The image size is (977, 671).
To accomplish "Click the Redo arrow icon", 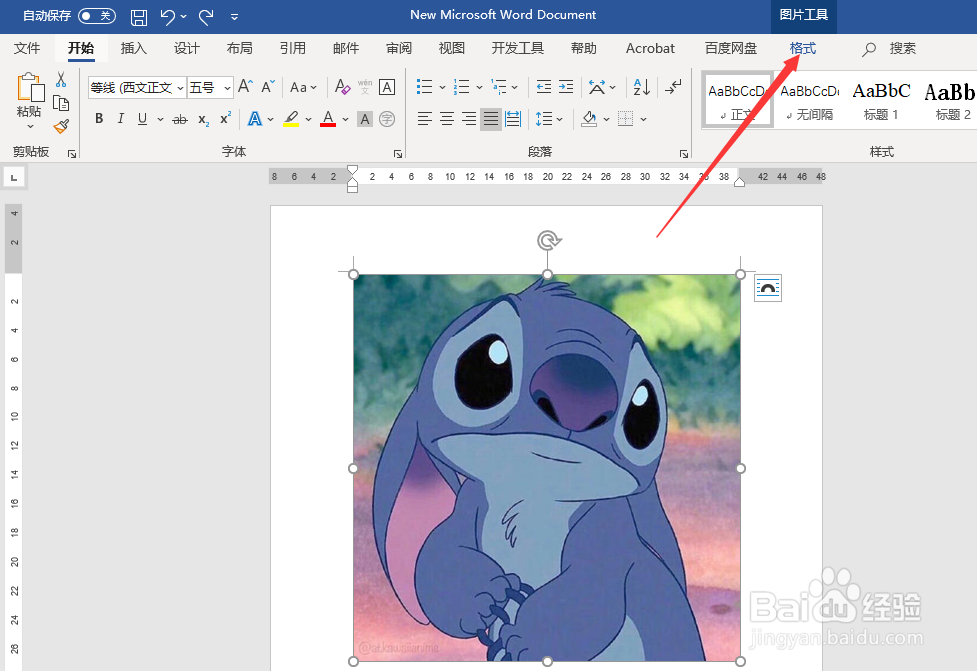I will (206, 17).
